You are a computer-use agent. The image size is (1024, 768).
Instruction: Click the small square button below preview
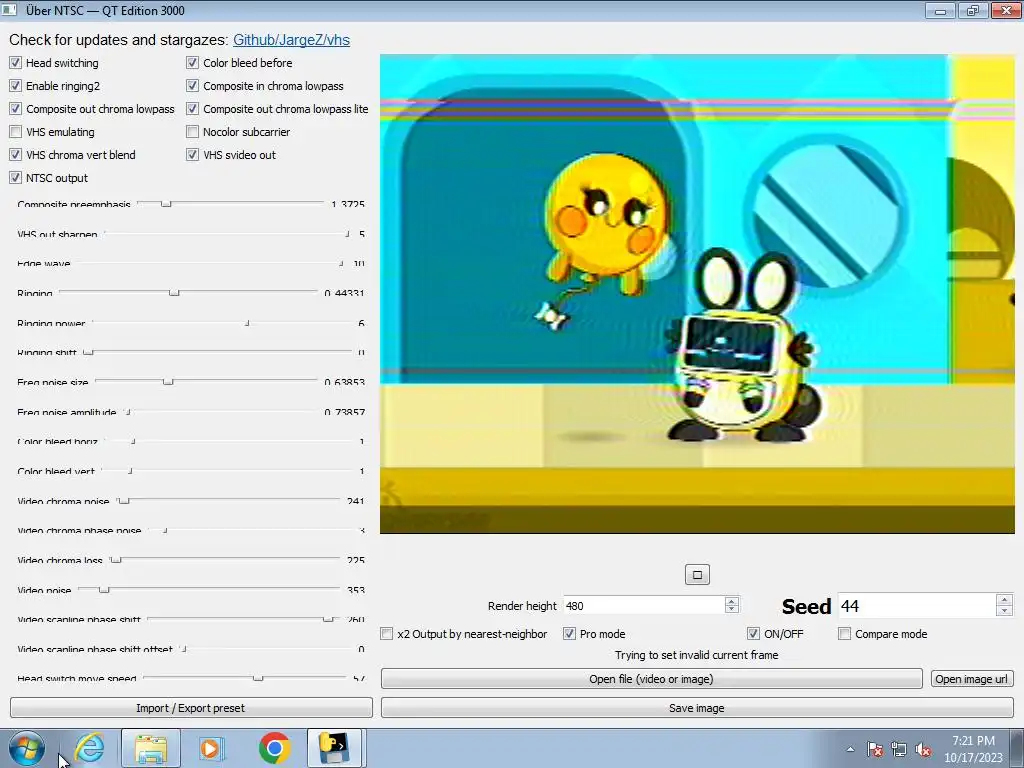(697, 575)
